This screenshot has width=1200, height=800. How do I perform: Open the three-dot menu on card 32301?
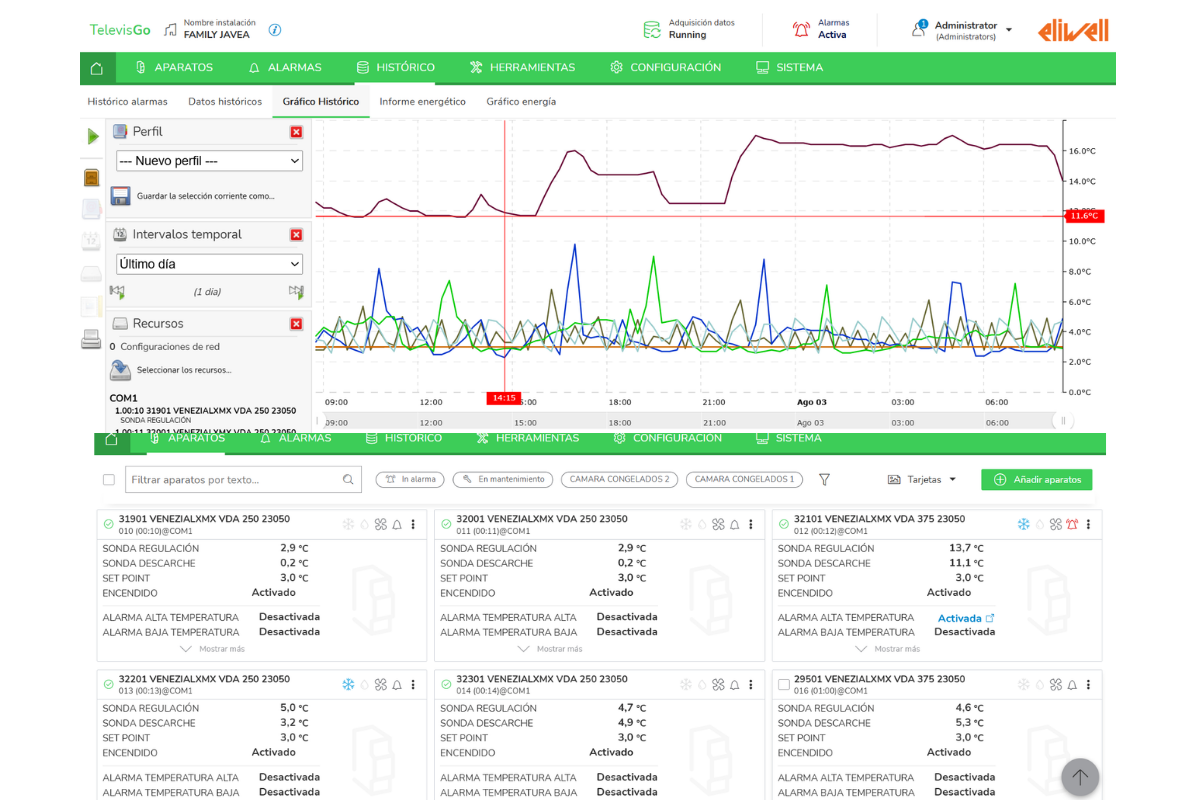click(x=751, y=685)
